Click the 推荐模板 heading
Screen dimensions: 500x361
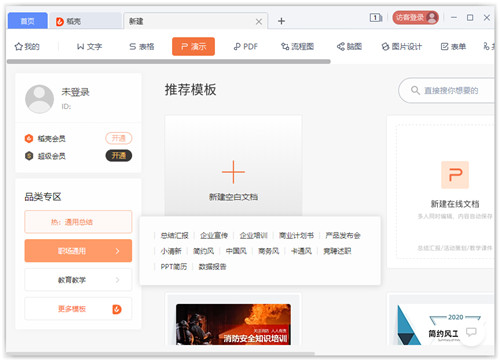click(190, 90)
